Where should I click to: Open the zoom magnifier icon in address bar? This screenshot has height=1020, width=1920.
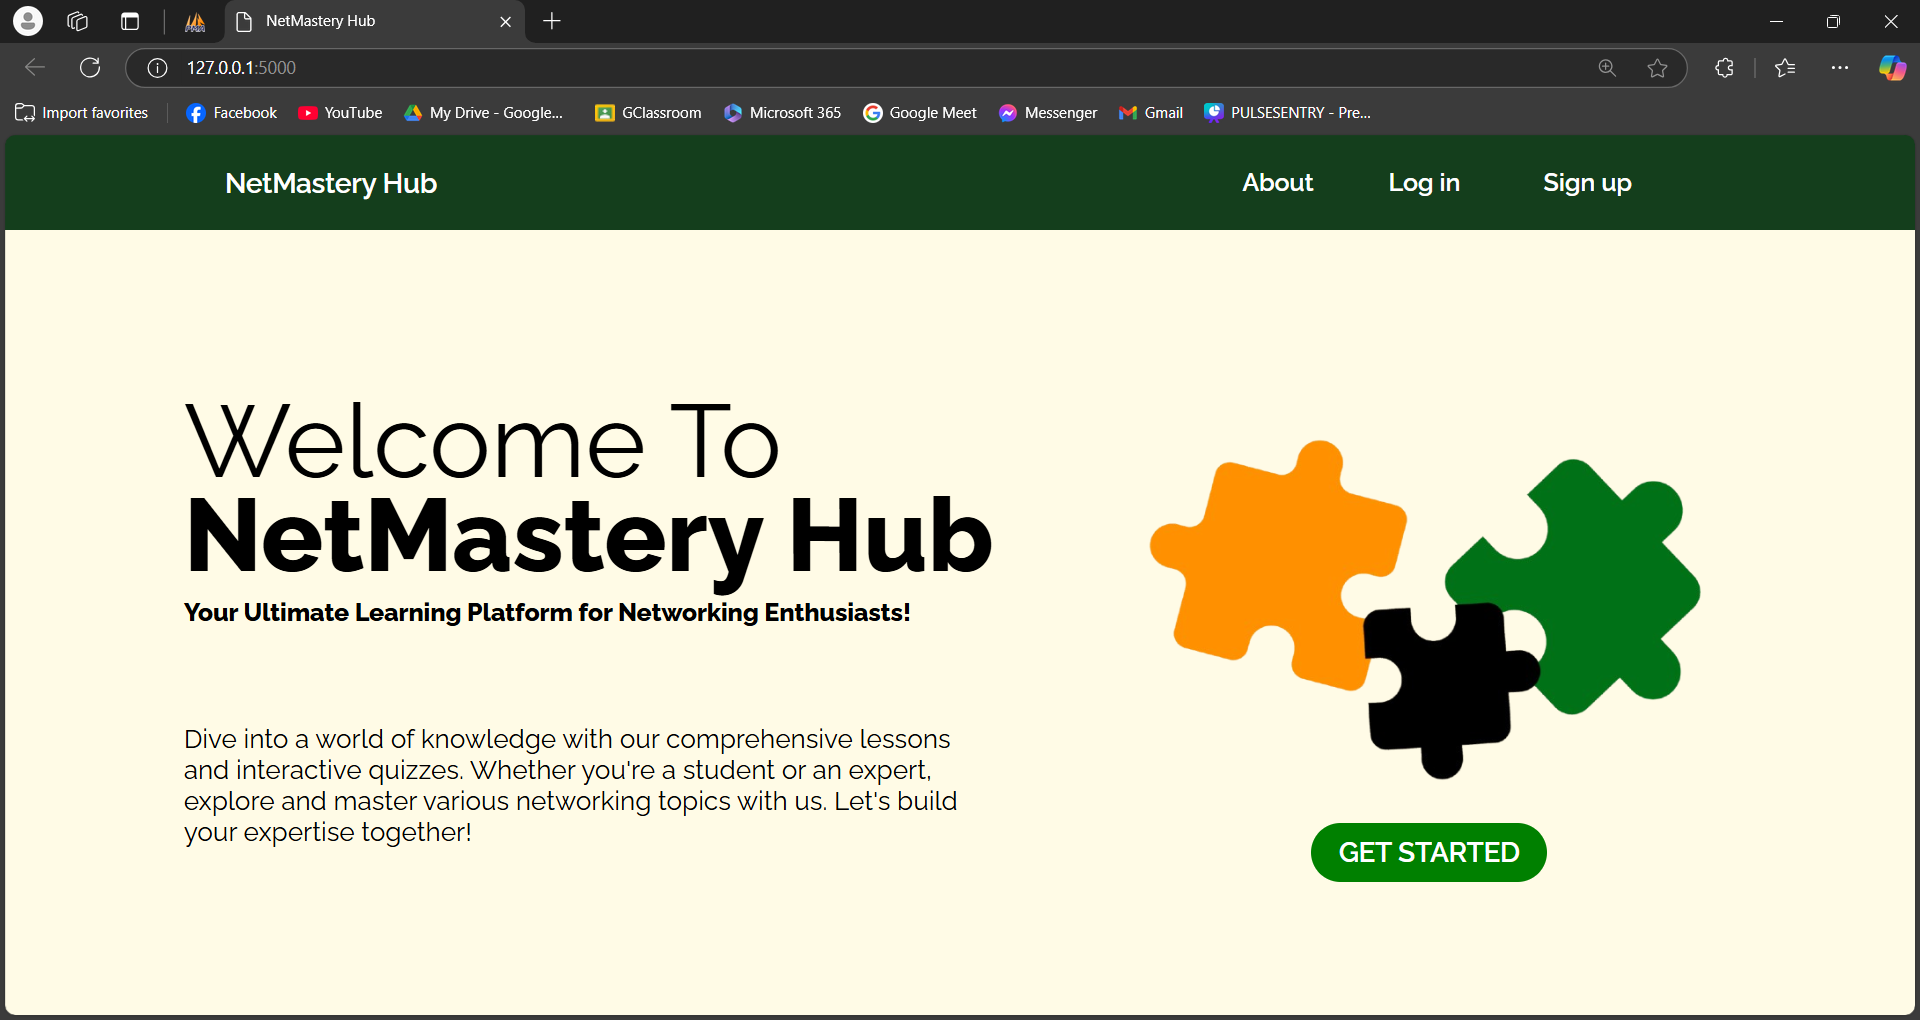(1607, 67)
